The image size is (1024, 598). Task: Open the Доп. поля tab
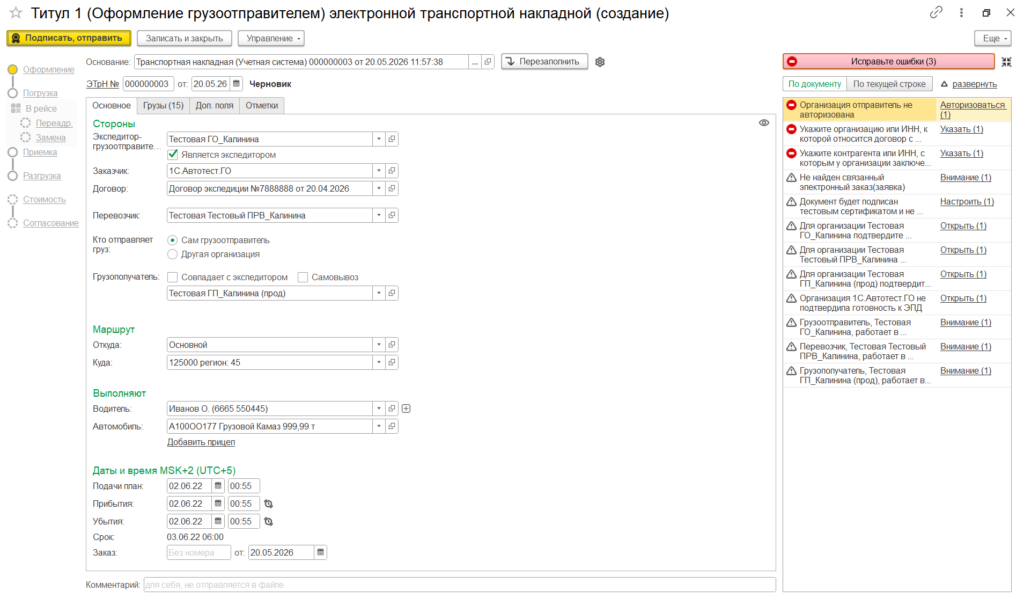pos(214,106)
